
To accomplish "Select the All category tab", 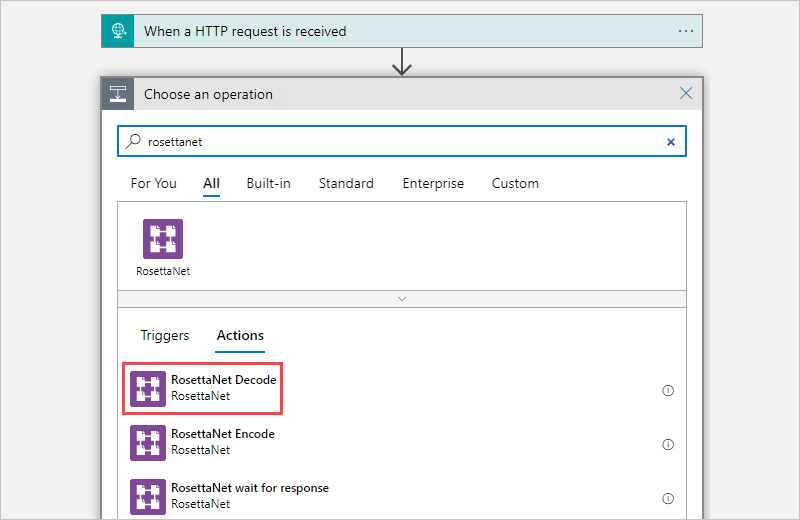I will coord(211,183).
